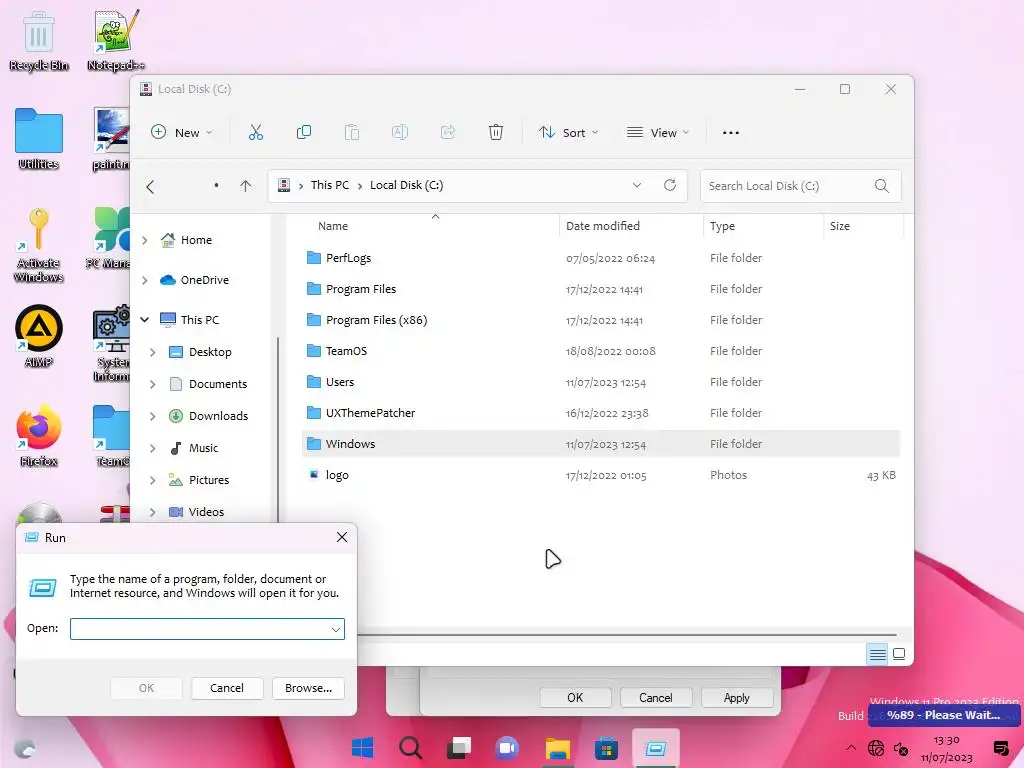Open taskbar Search magnifier
1024x768 pixels.
(411, 748)
